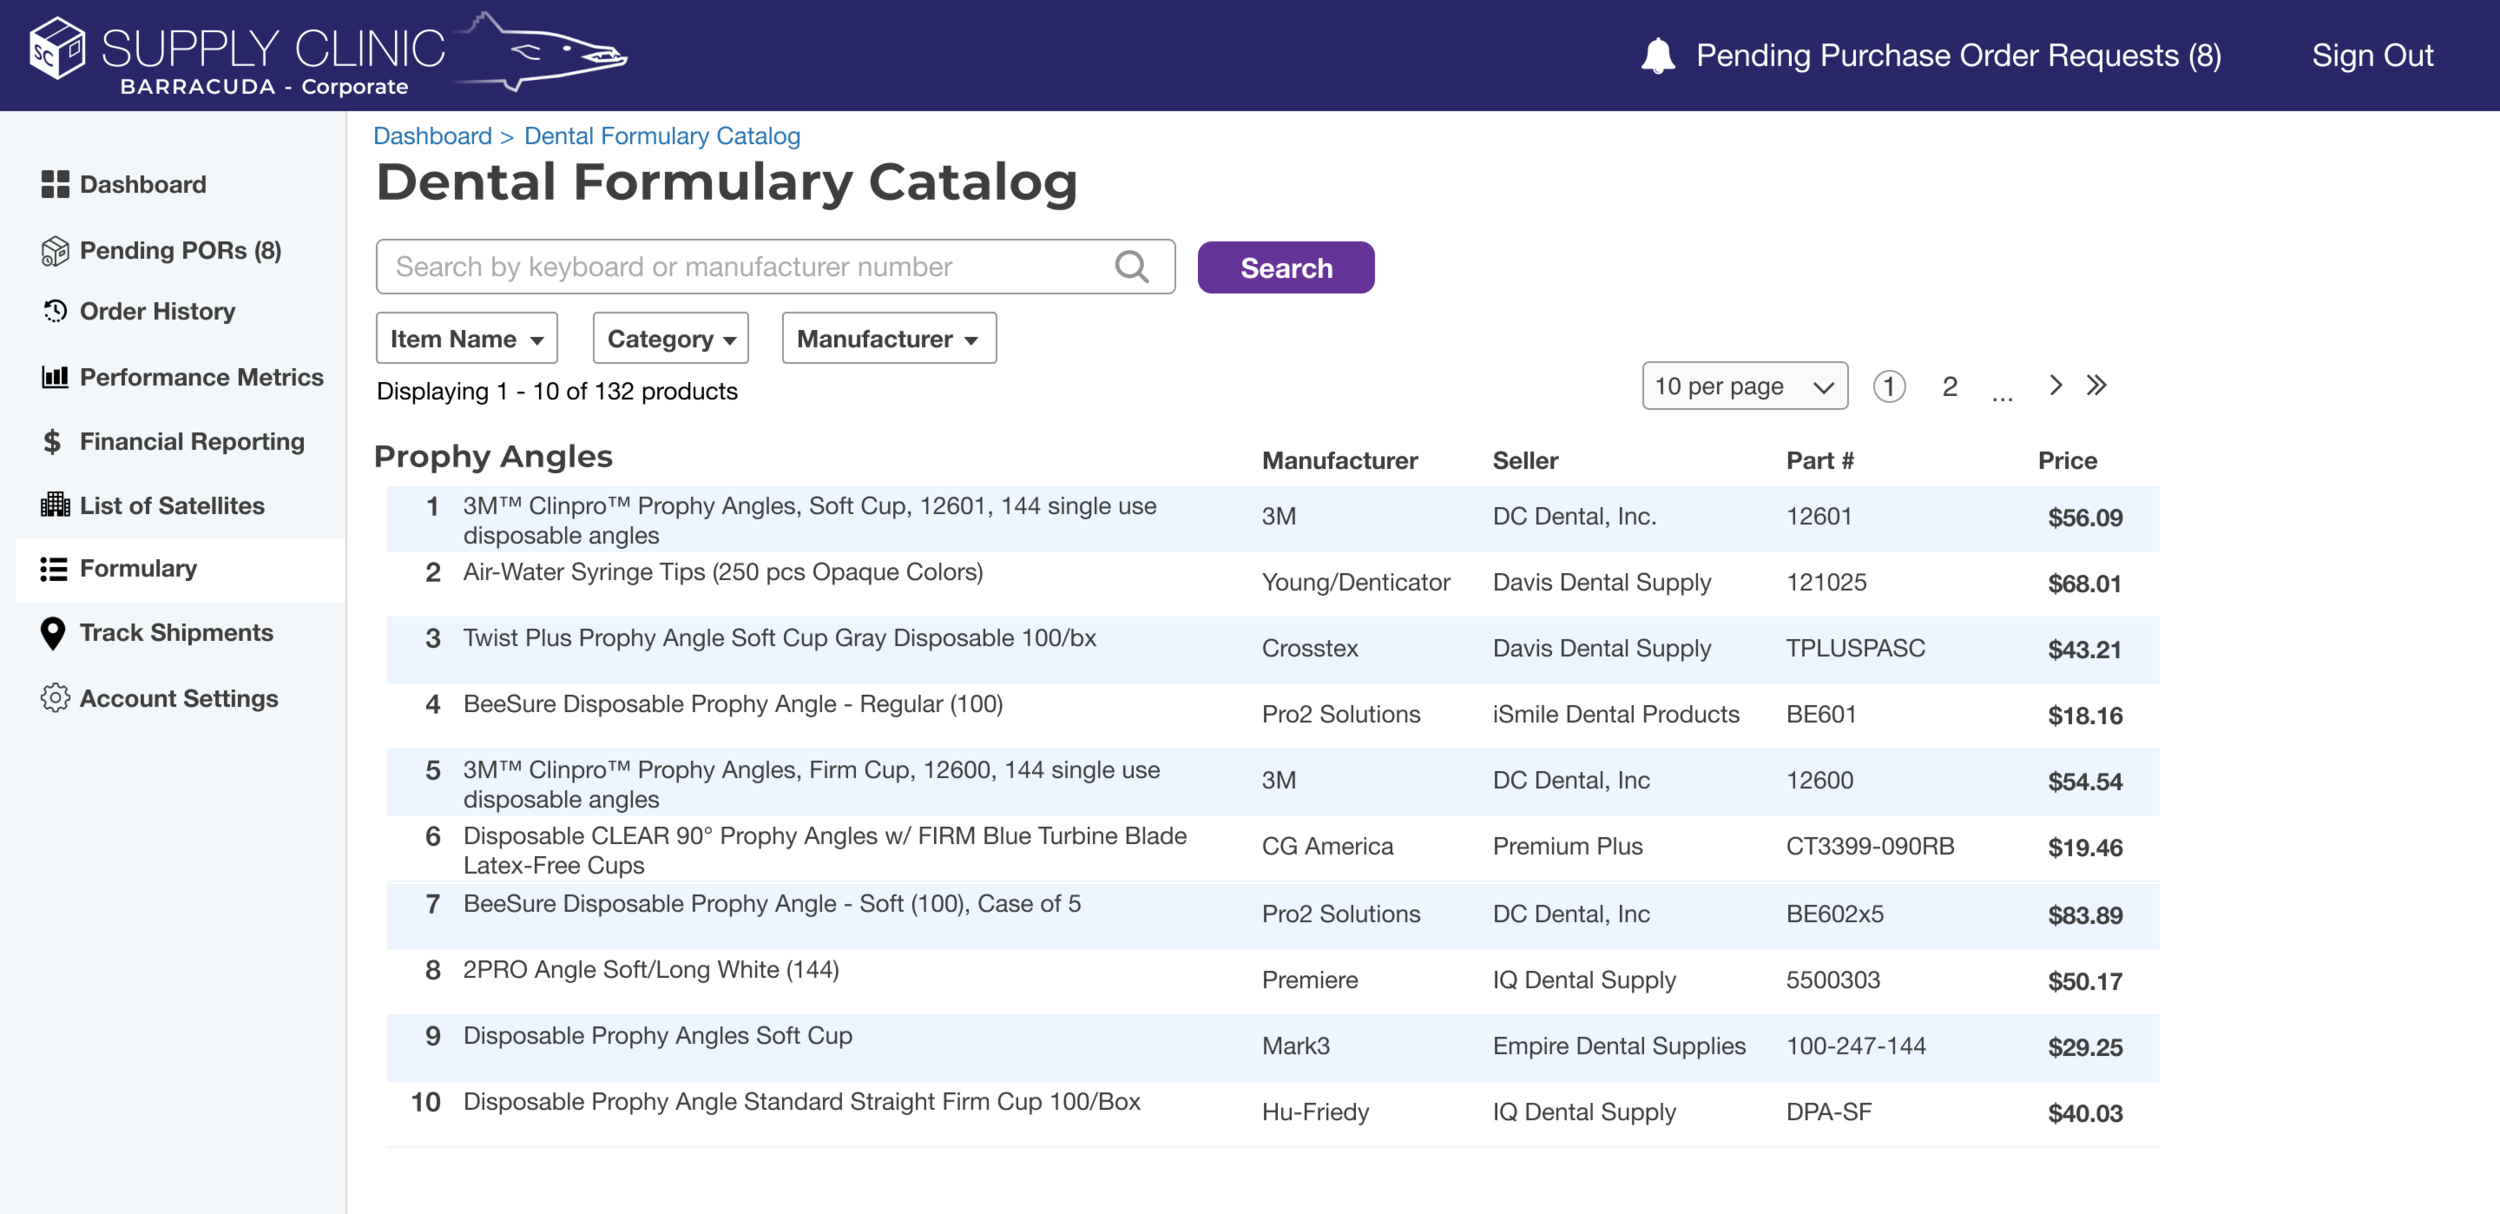This screenshot has width=2500, height=1214.
Task: Click the Account Settings gear icon
Action: [x=55, y=698]
